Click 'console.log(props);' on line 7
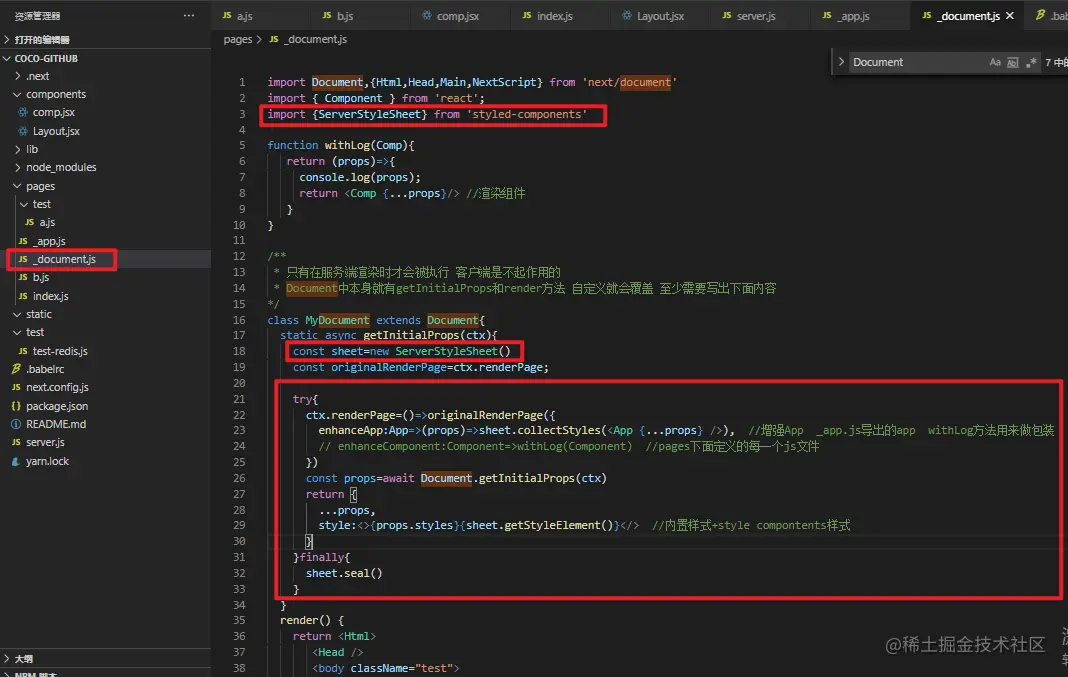Screen dimensions: 1068x677 click(x=360, y=177)
